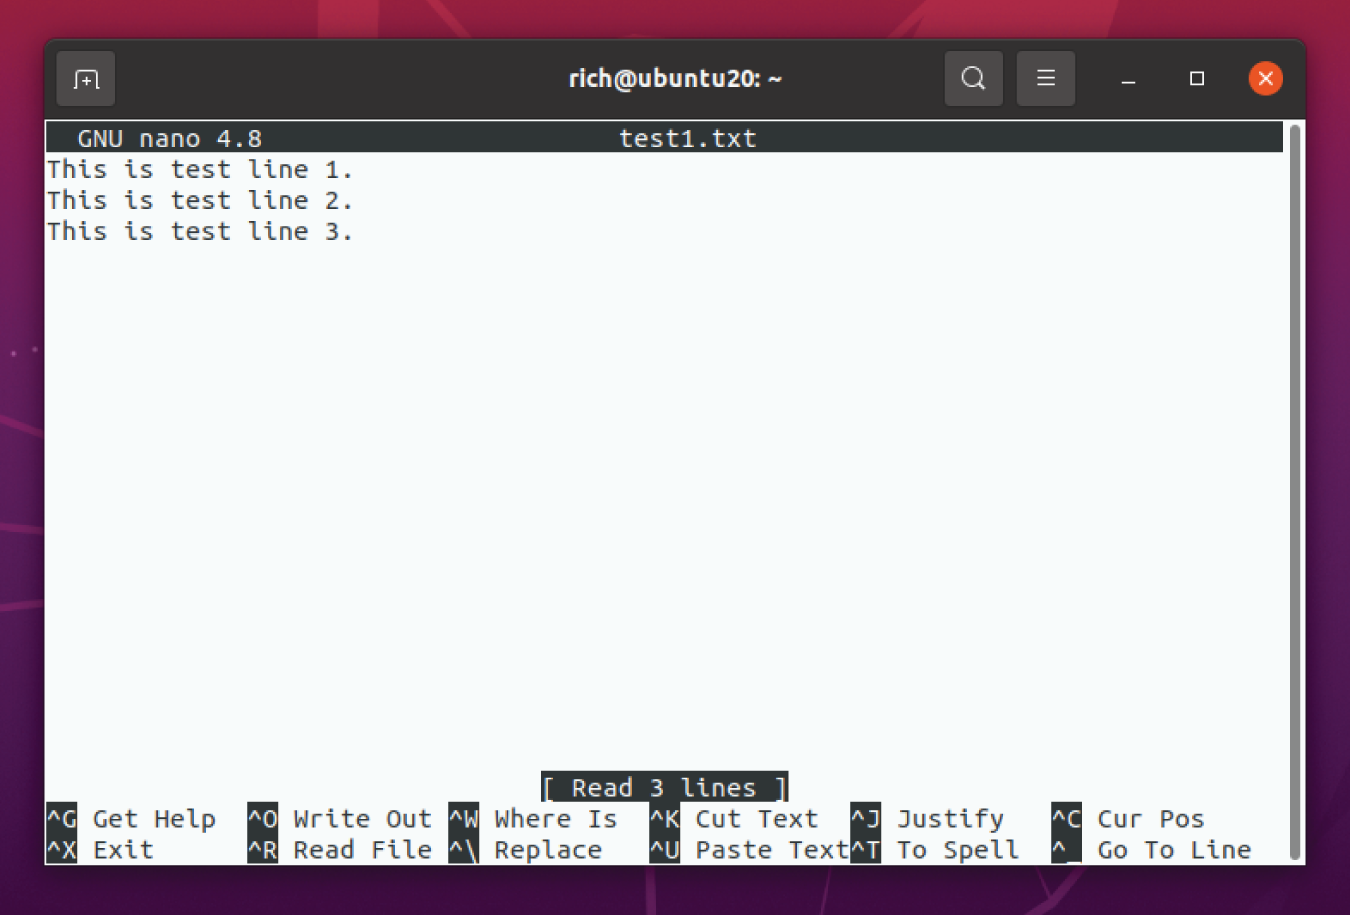Open the terminal hamburger menu
This screenshot has height=915, width=1350.
1045,78
